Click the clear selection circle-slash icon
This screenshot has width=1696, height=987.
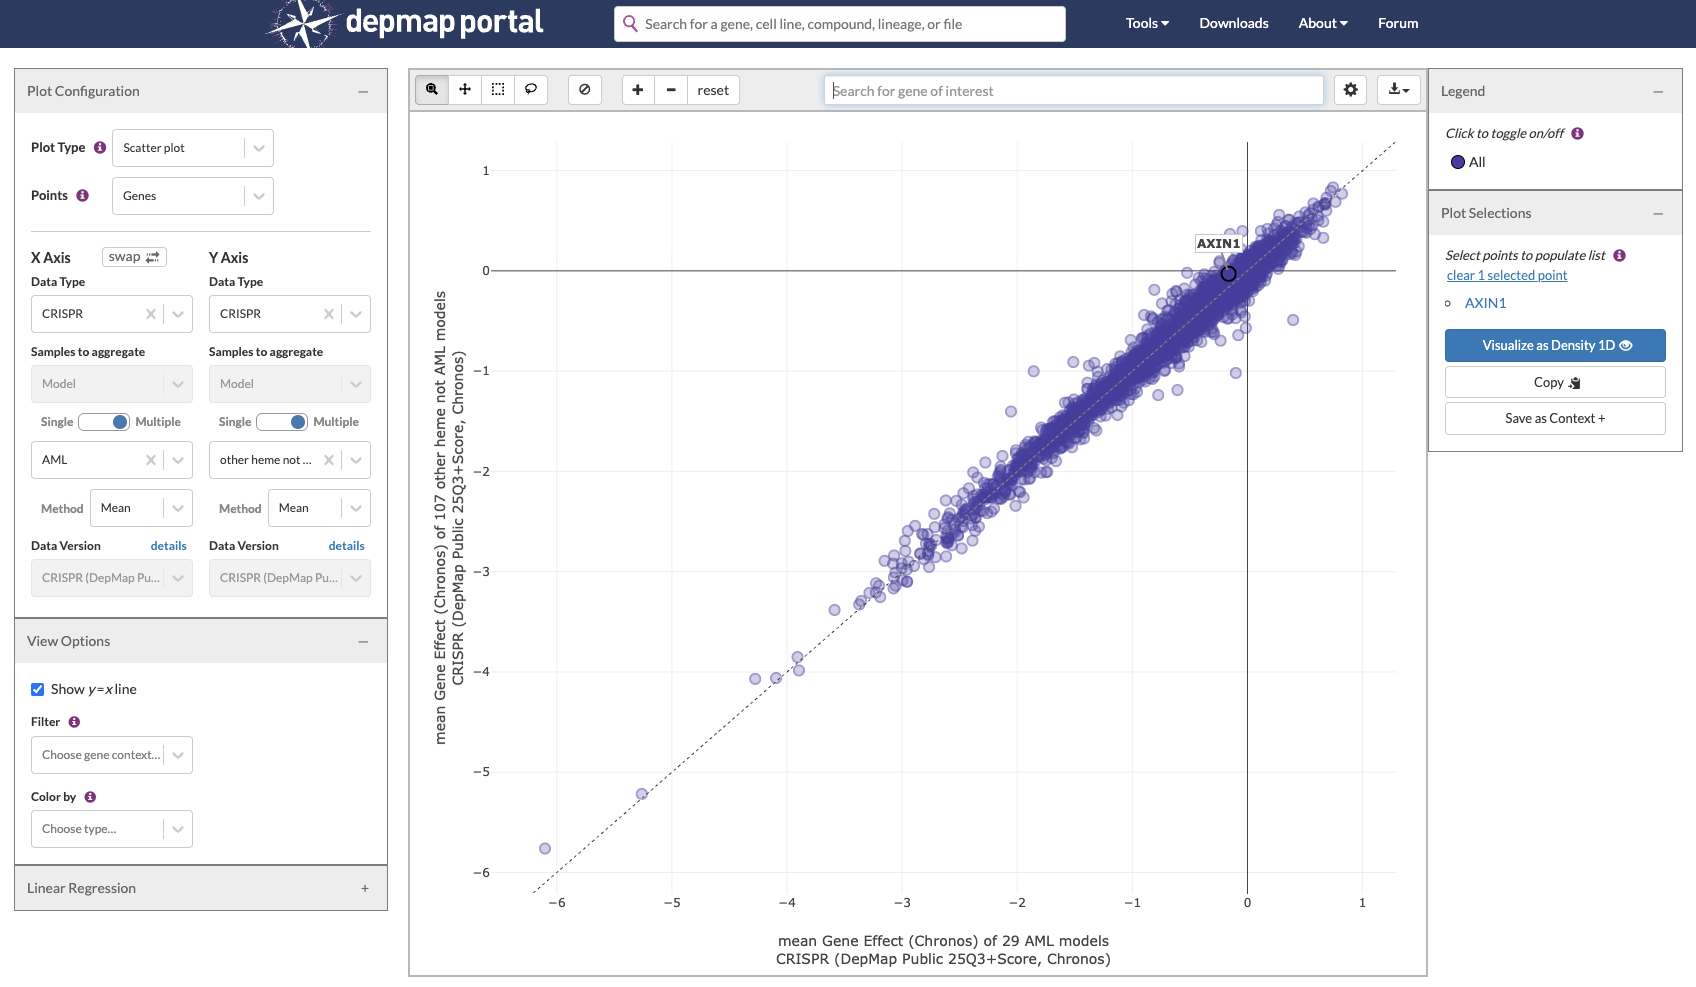point(585,90)
